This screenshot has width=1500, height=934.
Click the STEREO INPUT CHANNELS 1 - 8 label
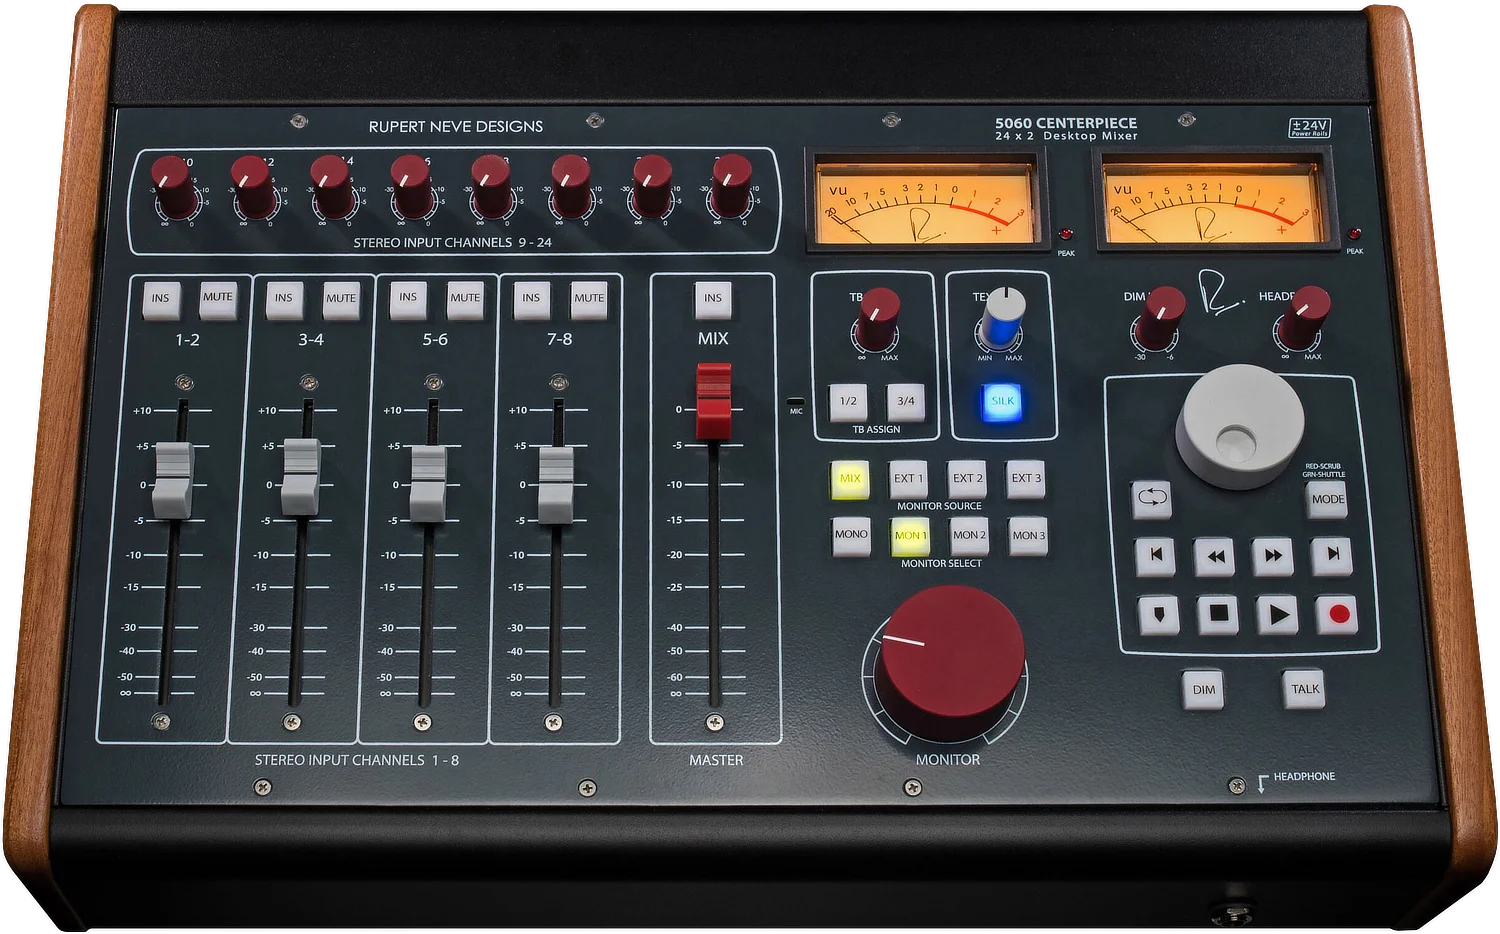click(x=357, y=760)
